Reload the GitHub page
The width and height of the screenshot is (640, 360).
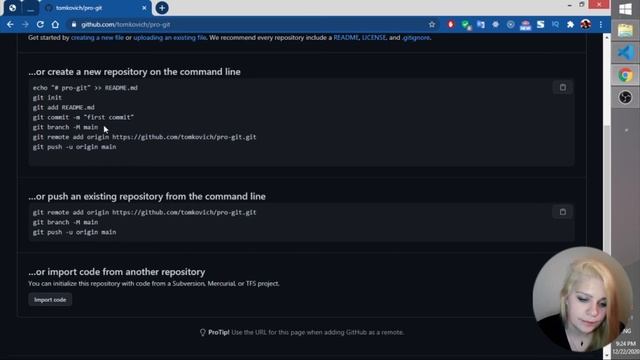click(40, 24)
